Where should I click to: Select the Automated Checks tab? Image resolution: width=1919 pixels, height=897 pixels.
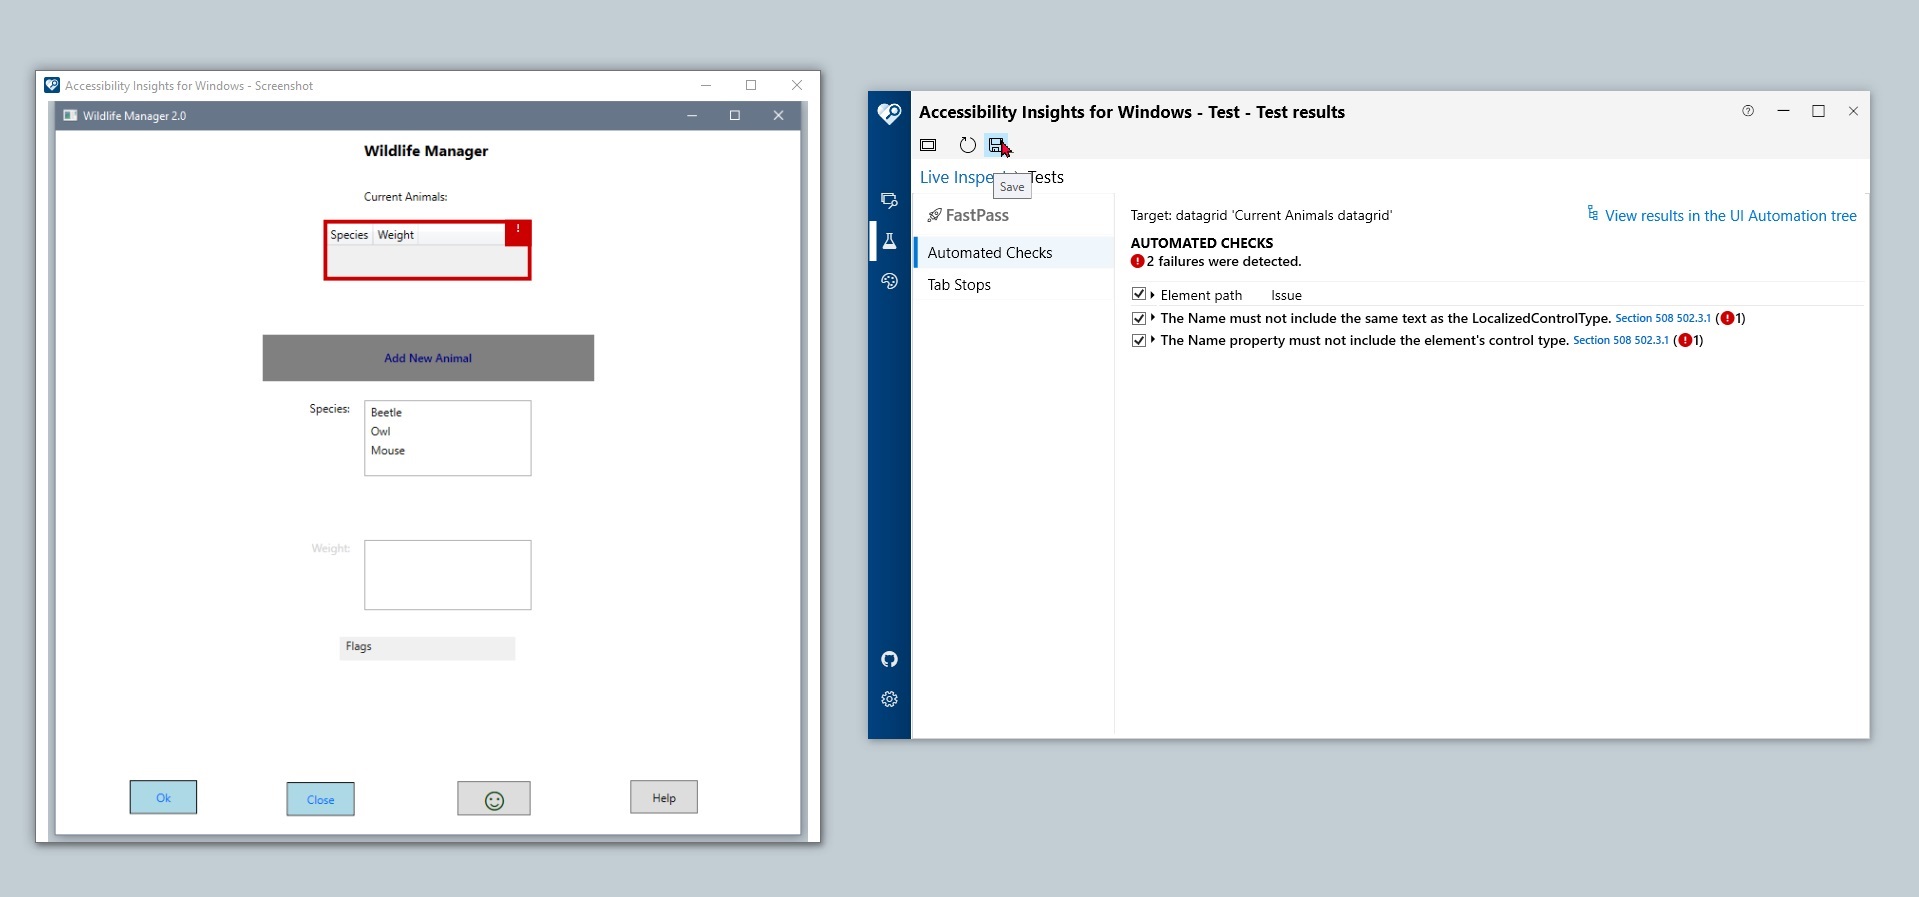[x=1013, y=253]
